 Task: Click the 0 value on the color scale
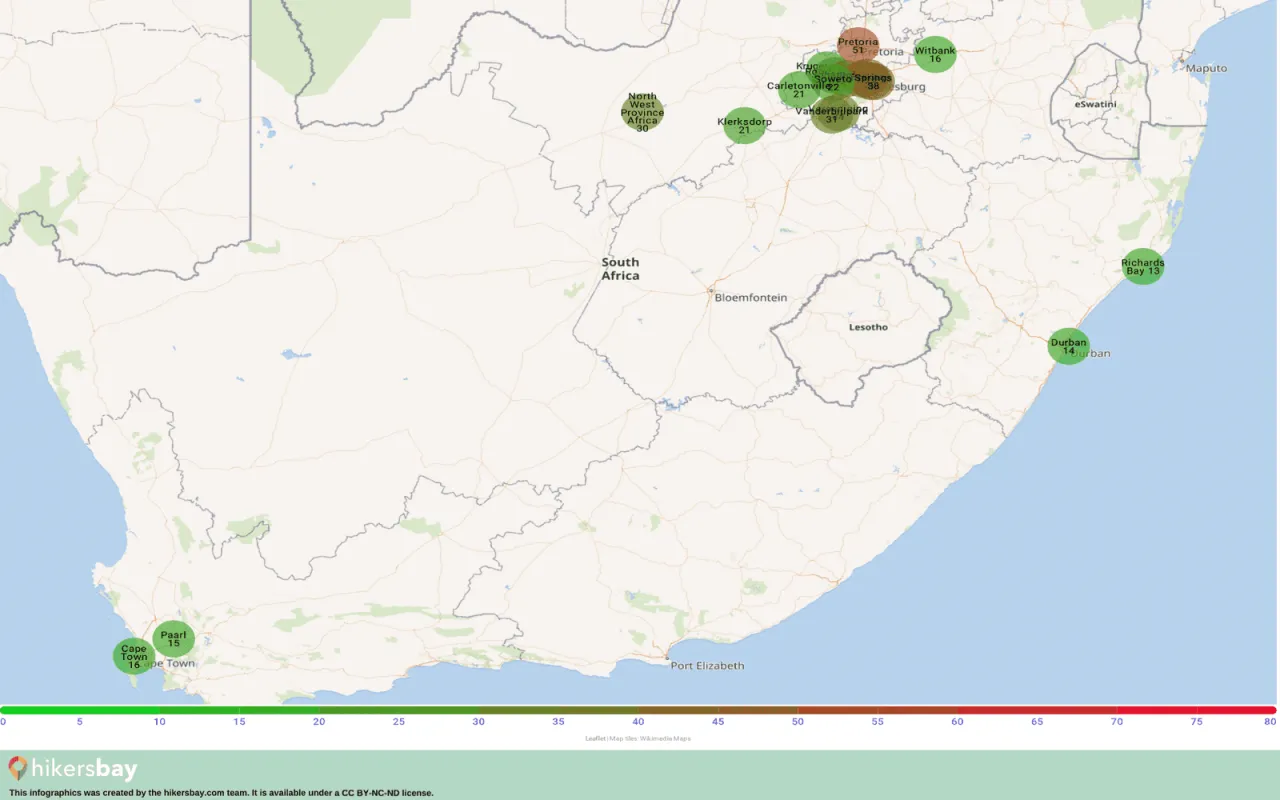(3, 721)
